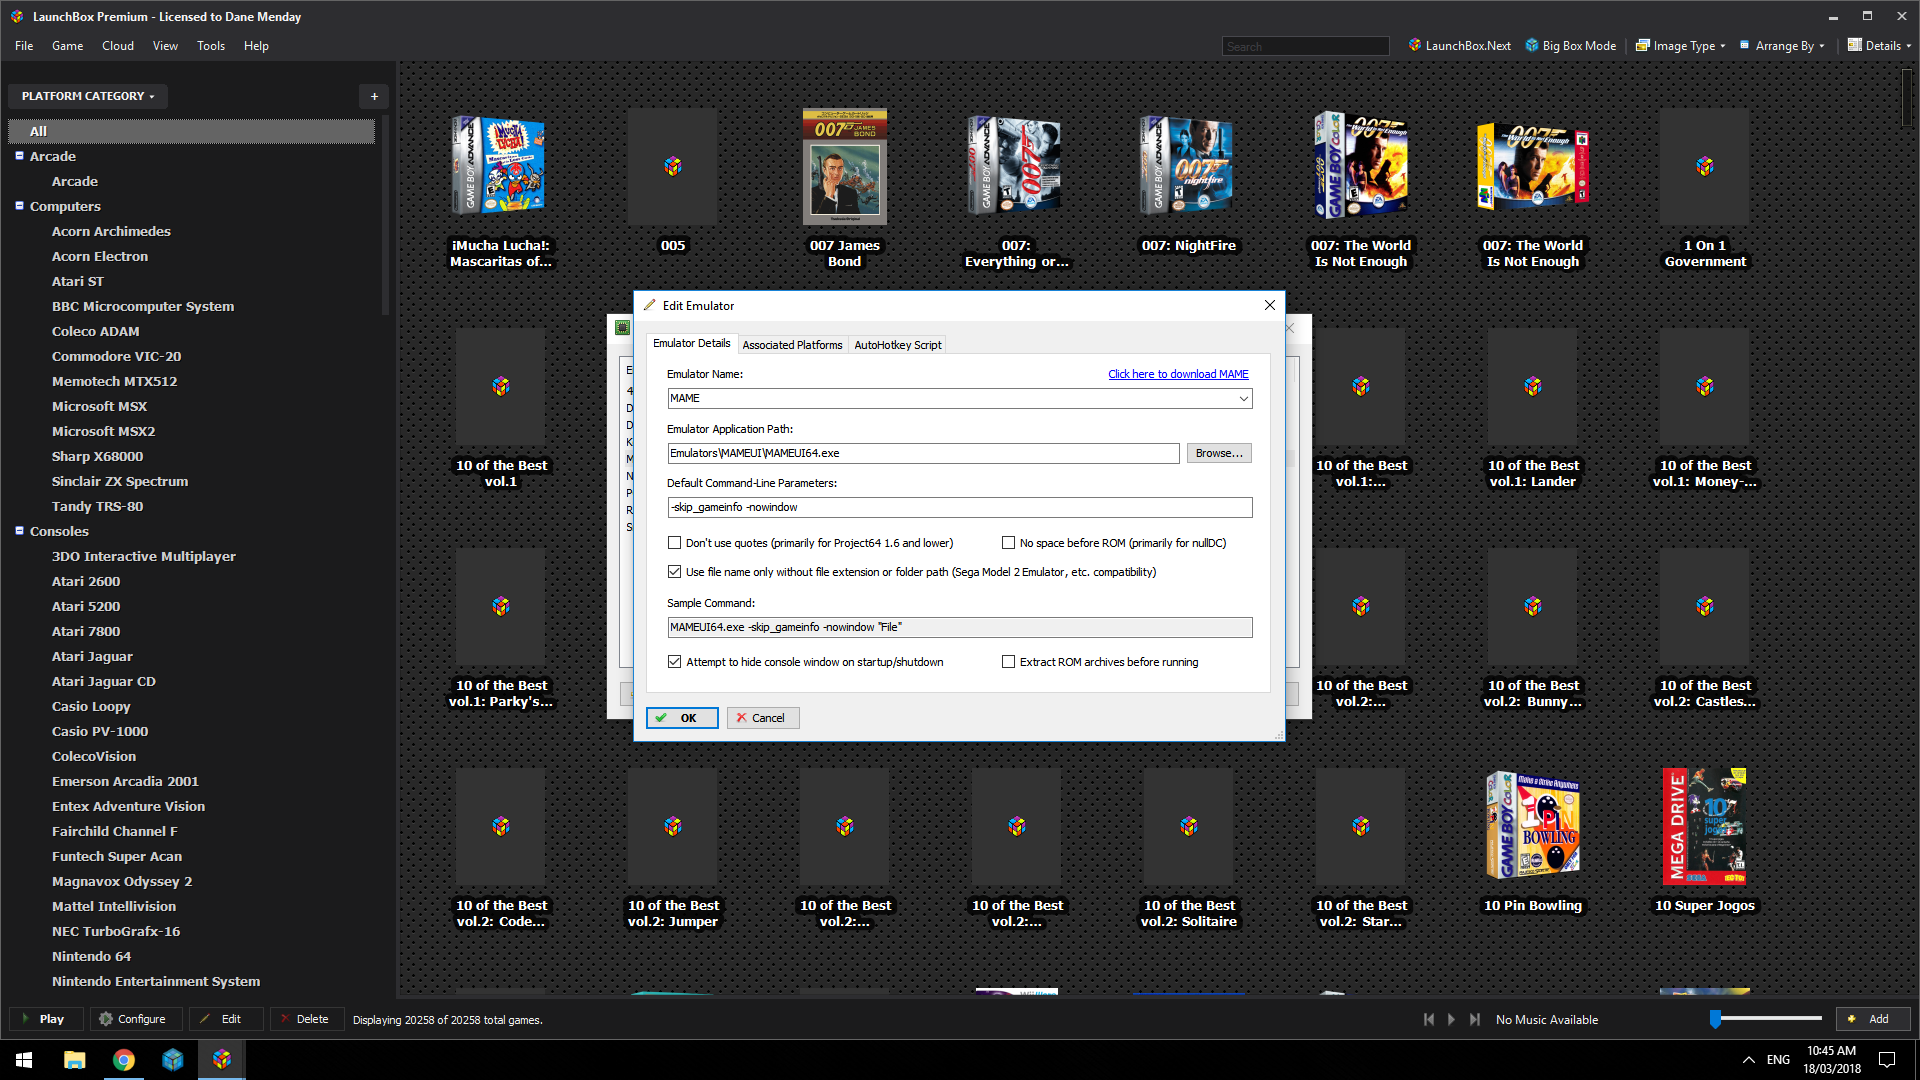This screenshot has width=1920, height=1080.
Task: Click Default Command-Line Parameters field
Action: click(x=959, y=507)
